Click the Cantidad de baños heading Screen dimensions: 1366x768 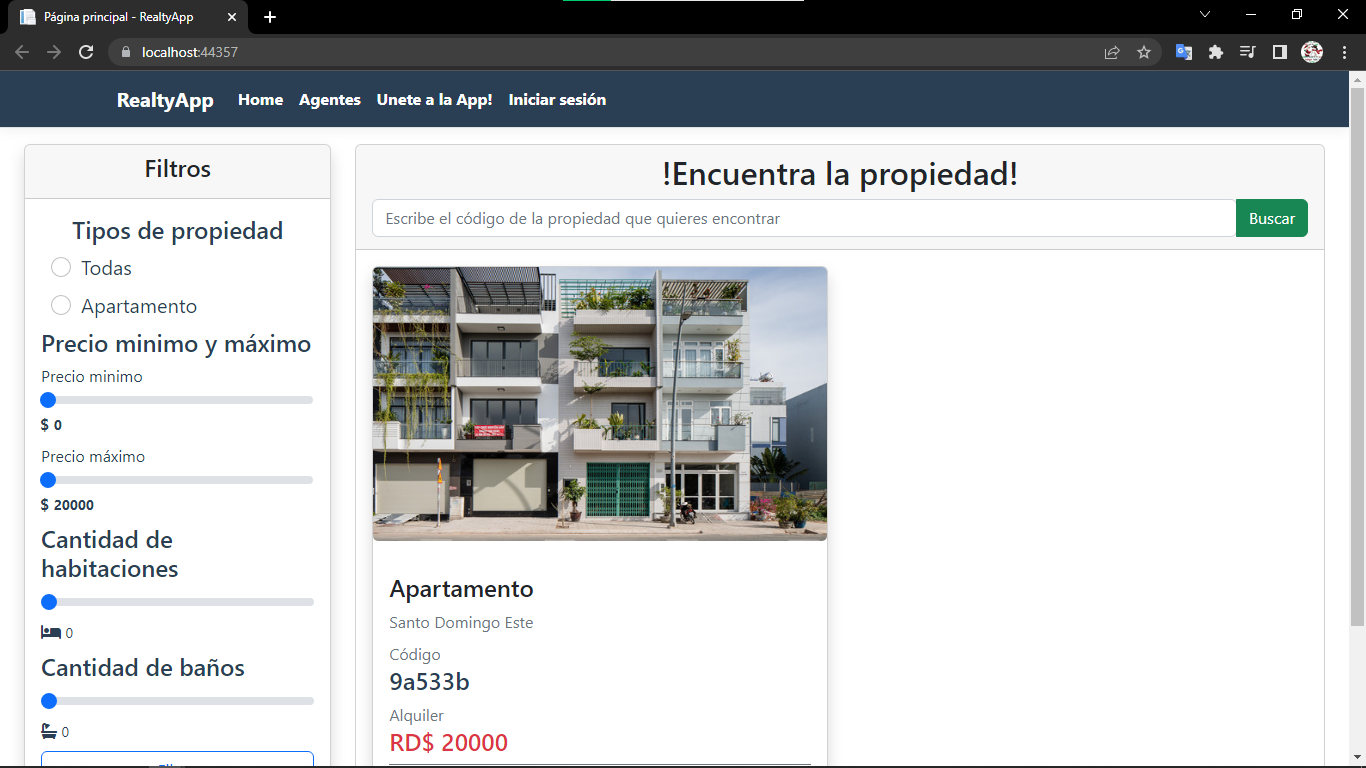click(x=143, y=668)
